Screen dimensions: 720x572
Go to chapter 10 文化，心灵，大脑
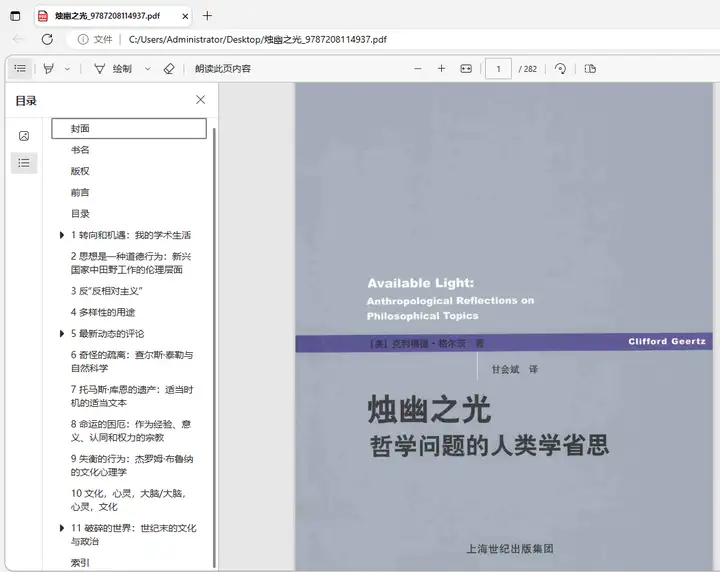point(128,500)
